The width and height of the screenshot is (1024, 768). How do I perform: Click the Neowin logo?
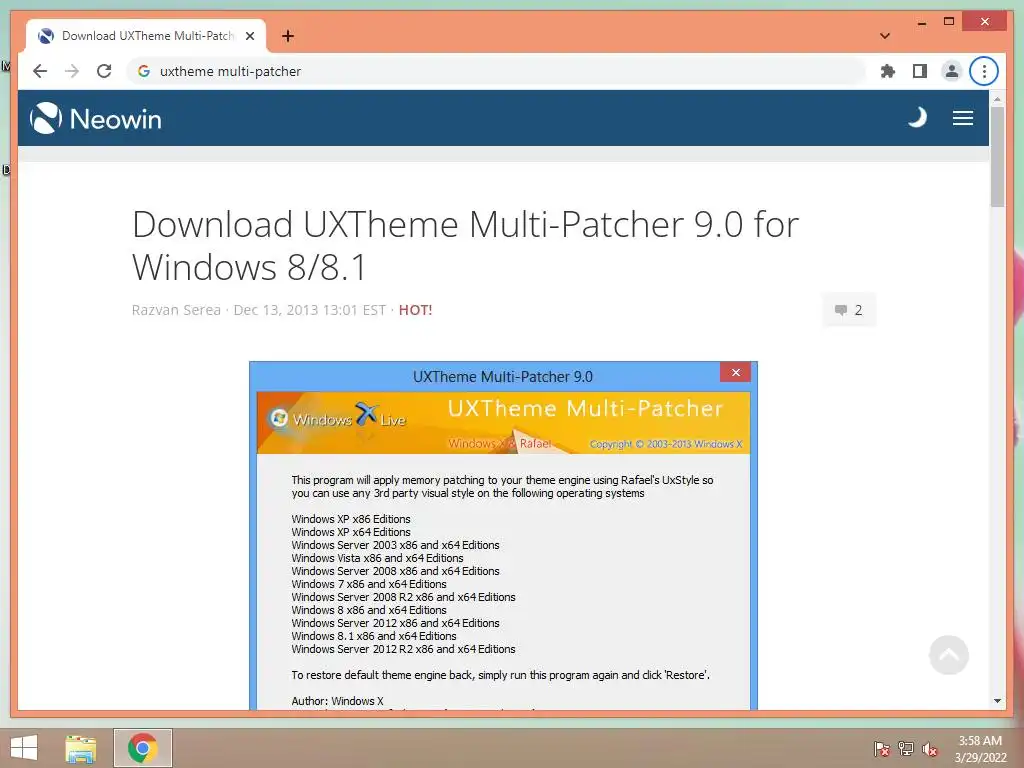point(95,118)
